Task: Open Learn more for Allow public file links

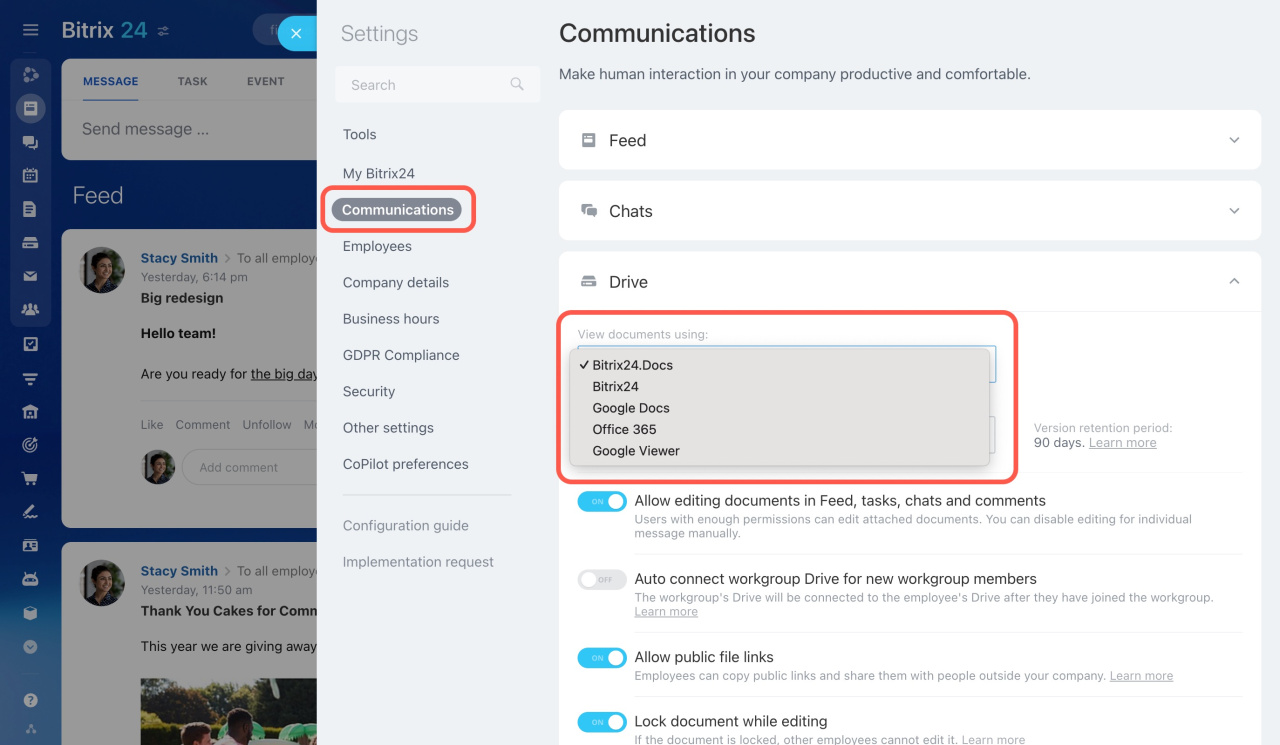Action: pyautogui.click(x=1141, y=676)
